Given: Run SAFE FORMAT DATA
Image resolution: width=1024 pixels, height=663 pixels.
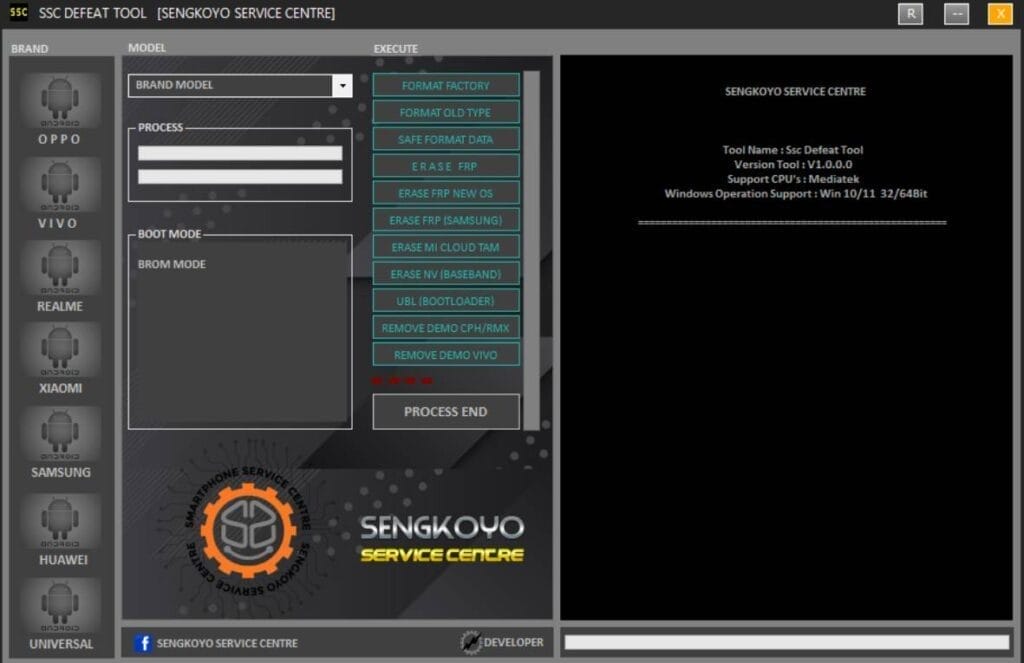Looking at the screenshot, I should pyautogui.click(x=446, y=139).
